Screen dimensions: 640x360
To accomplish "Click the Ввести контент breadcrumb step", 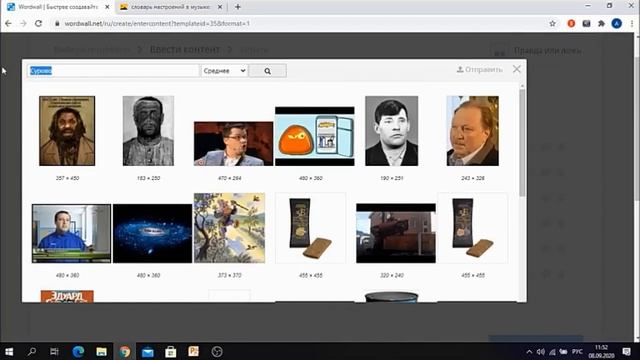I will 185,50.
